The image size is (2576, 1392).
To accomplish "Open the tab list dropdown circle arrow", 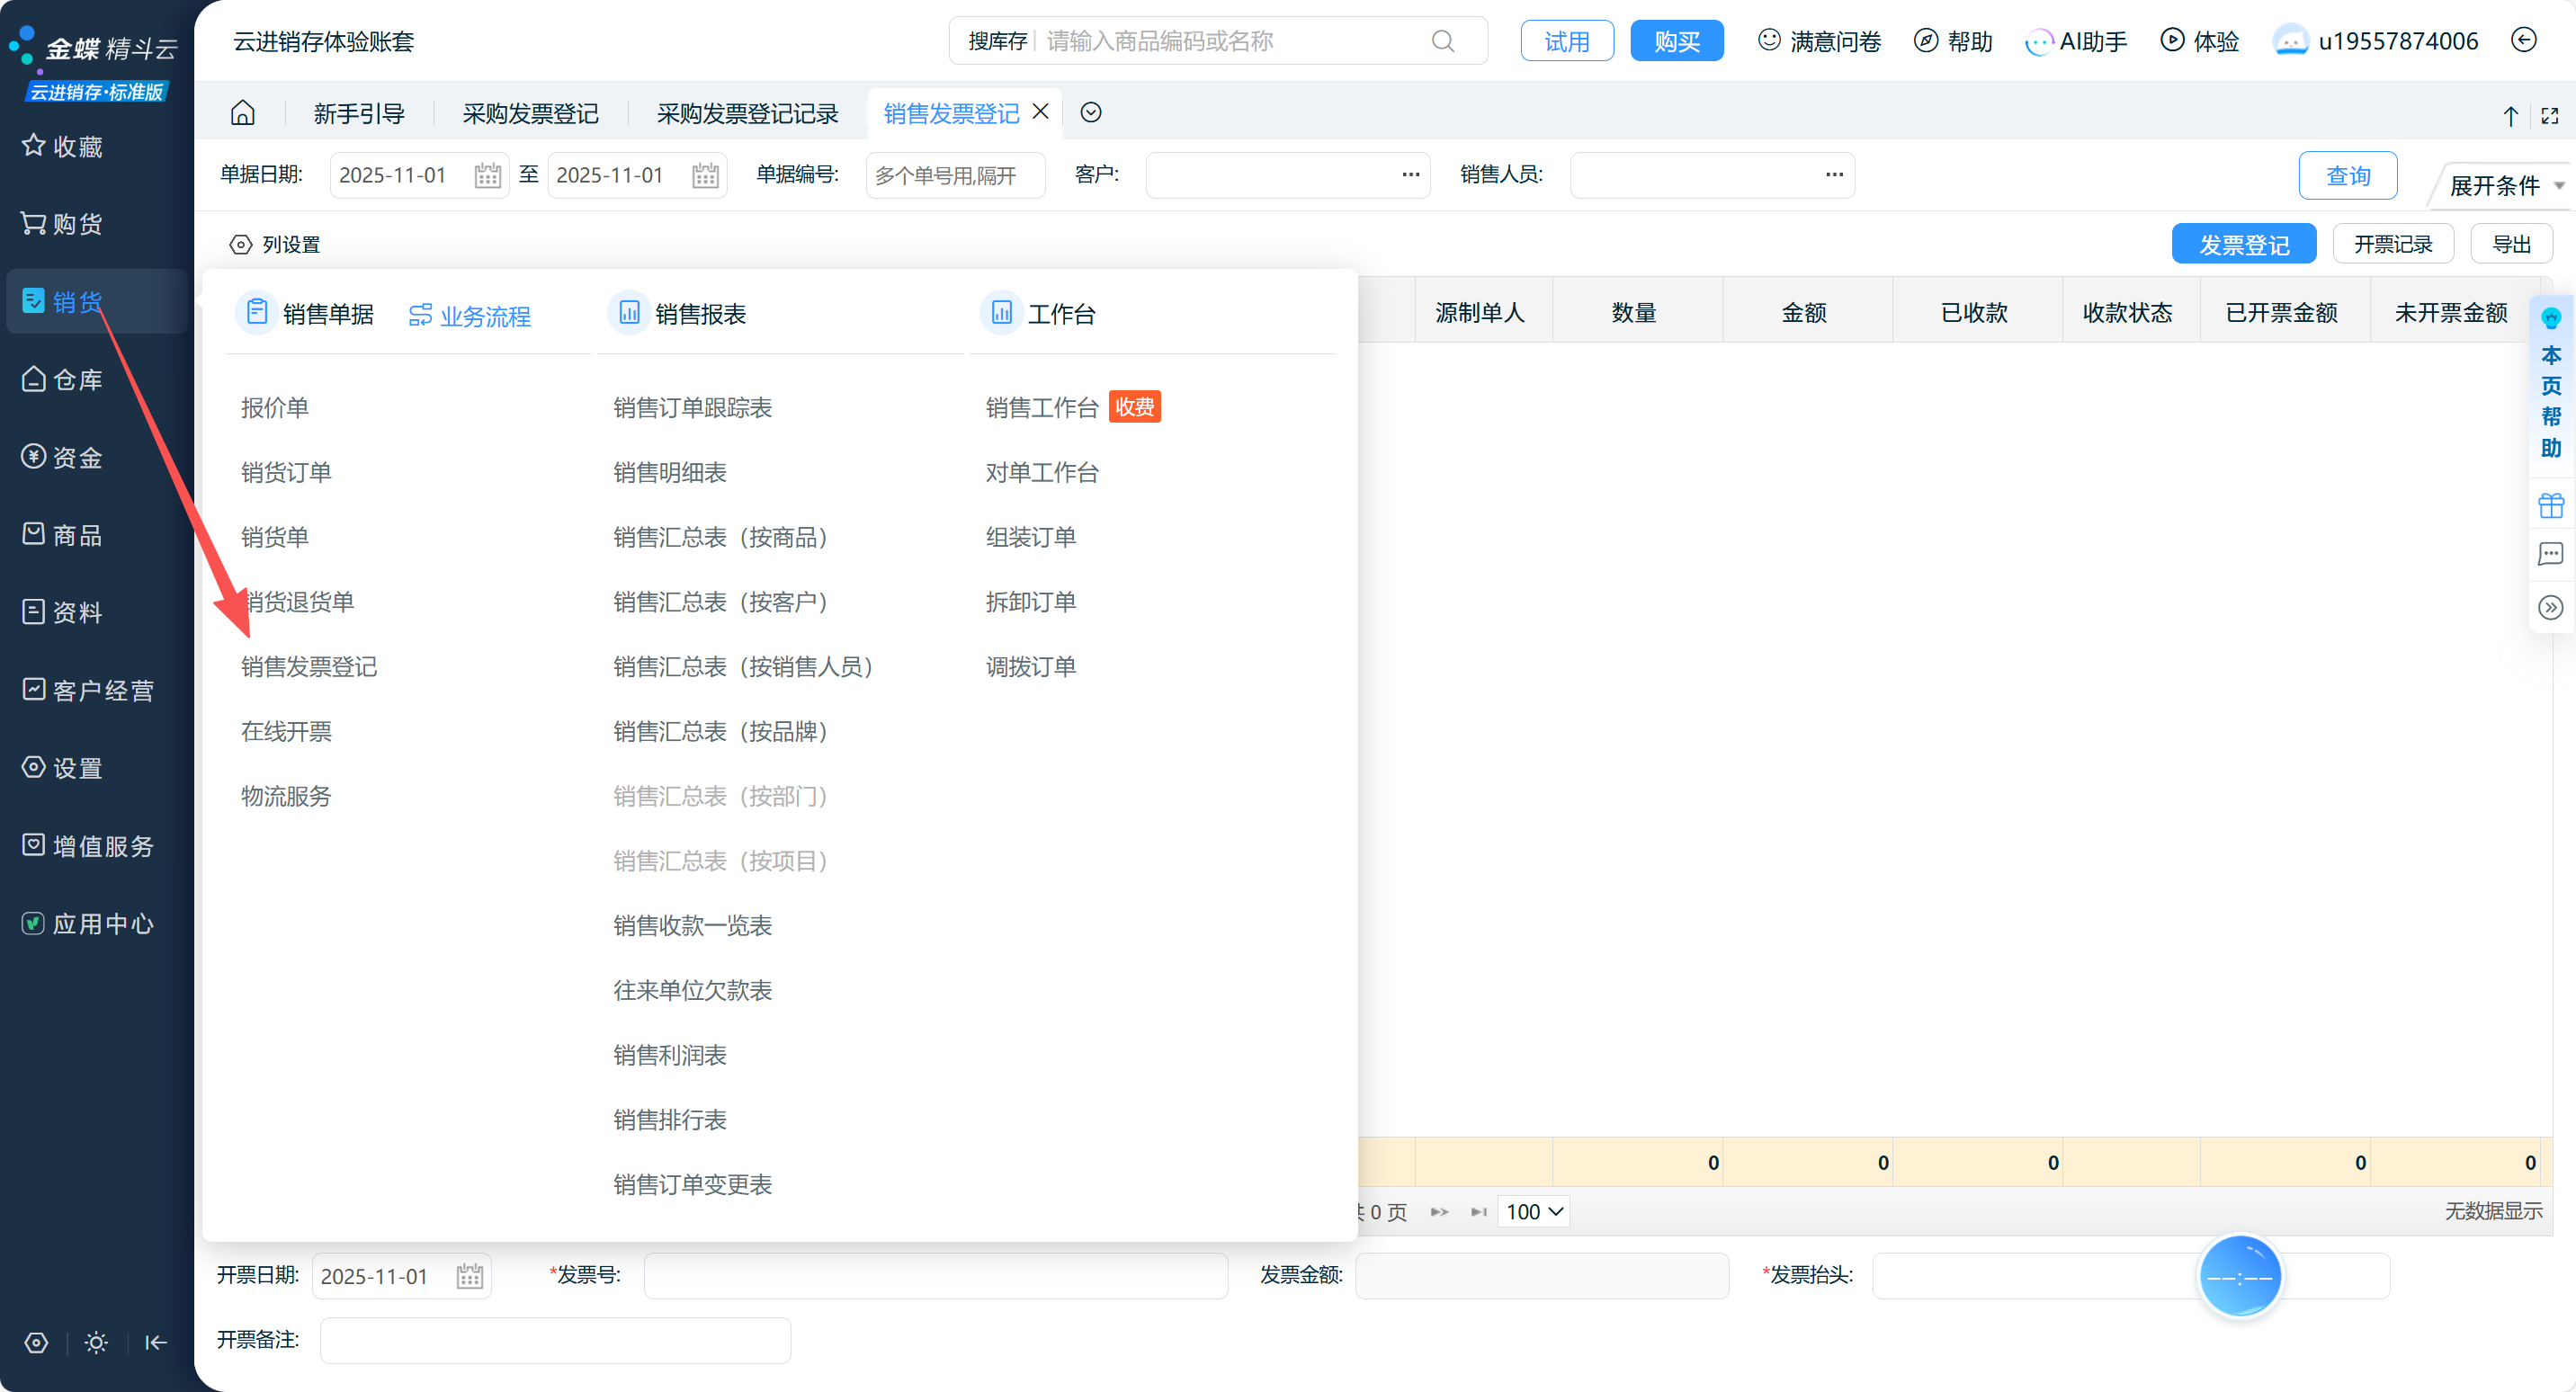I will (1091, 113).
